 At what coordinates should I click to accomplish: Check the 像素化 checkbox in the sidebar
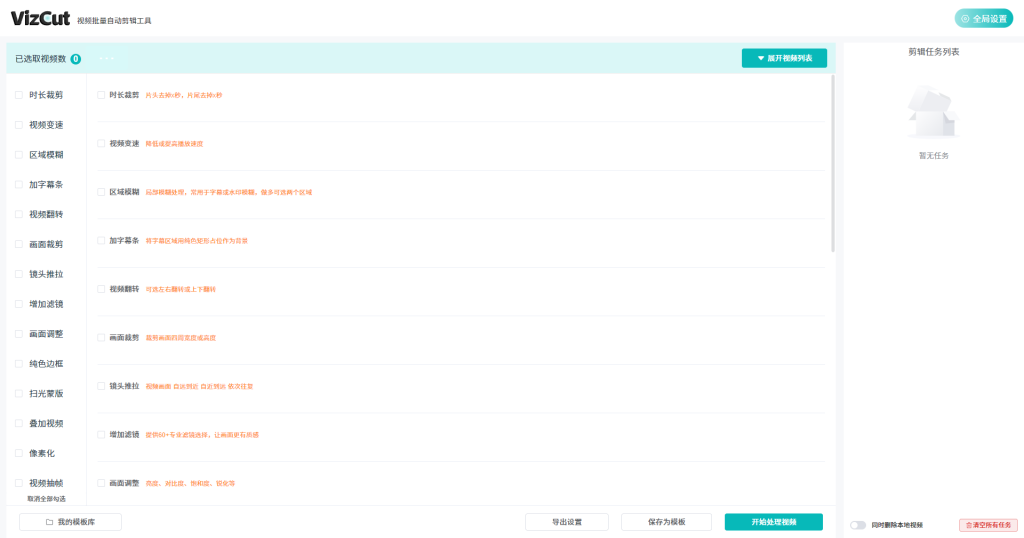19,453
